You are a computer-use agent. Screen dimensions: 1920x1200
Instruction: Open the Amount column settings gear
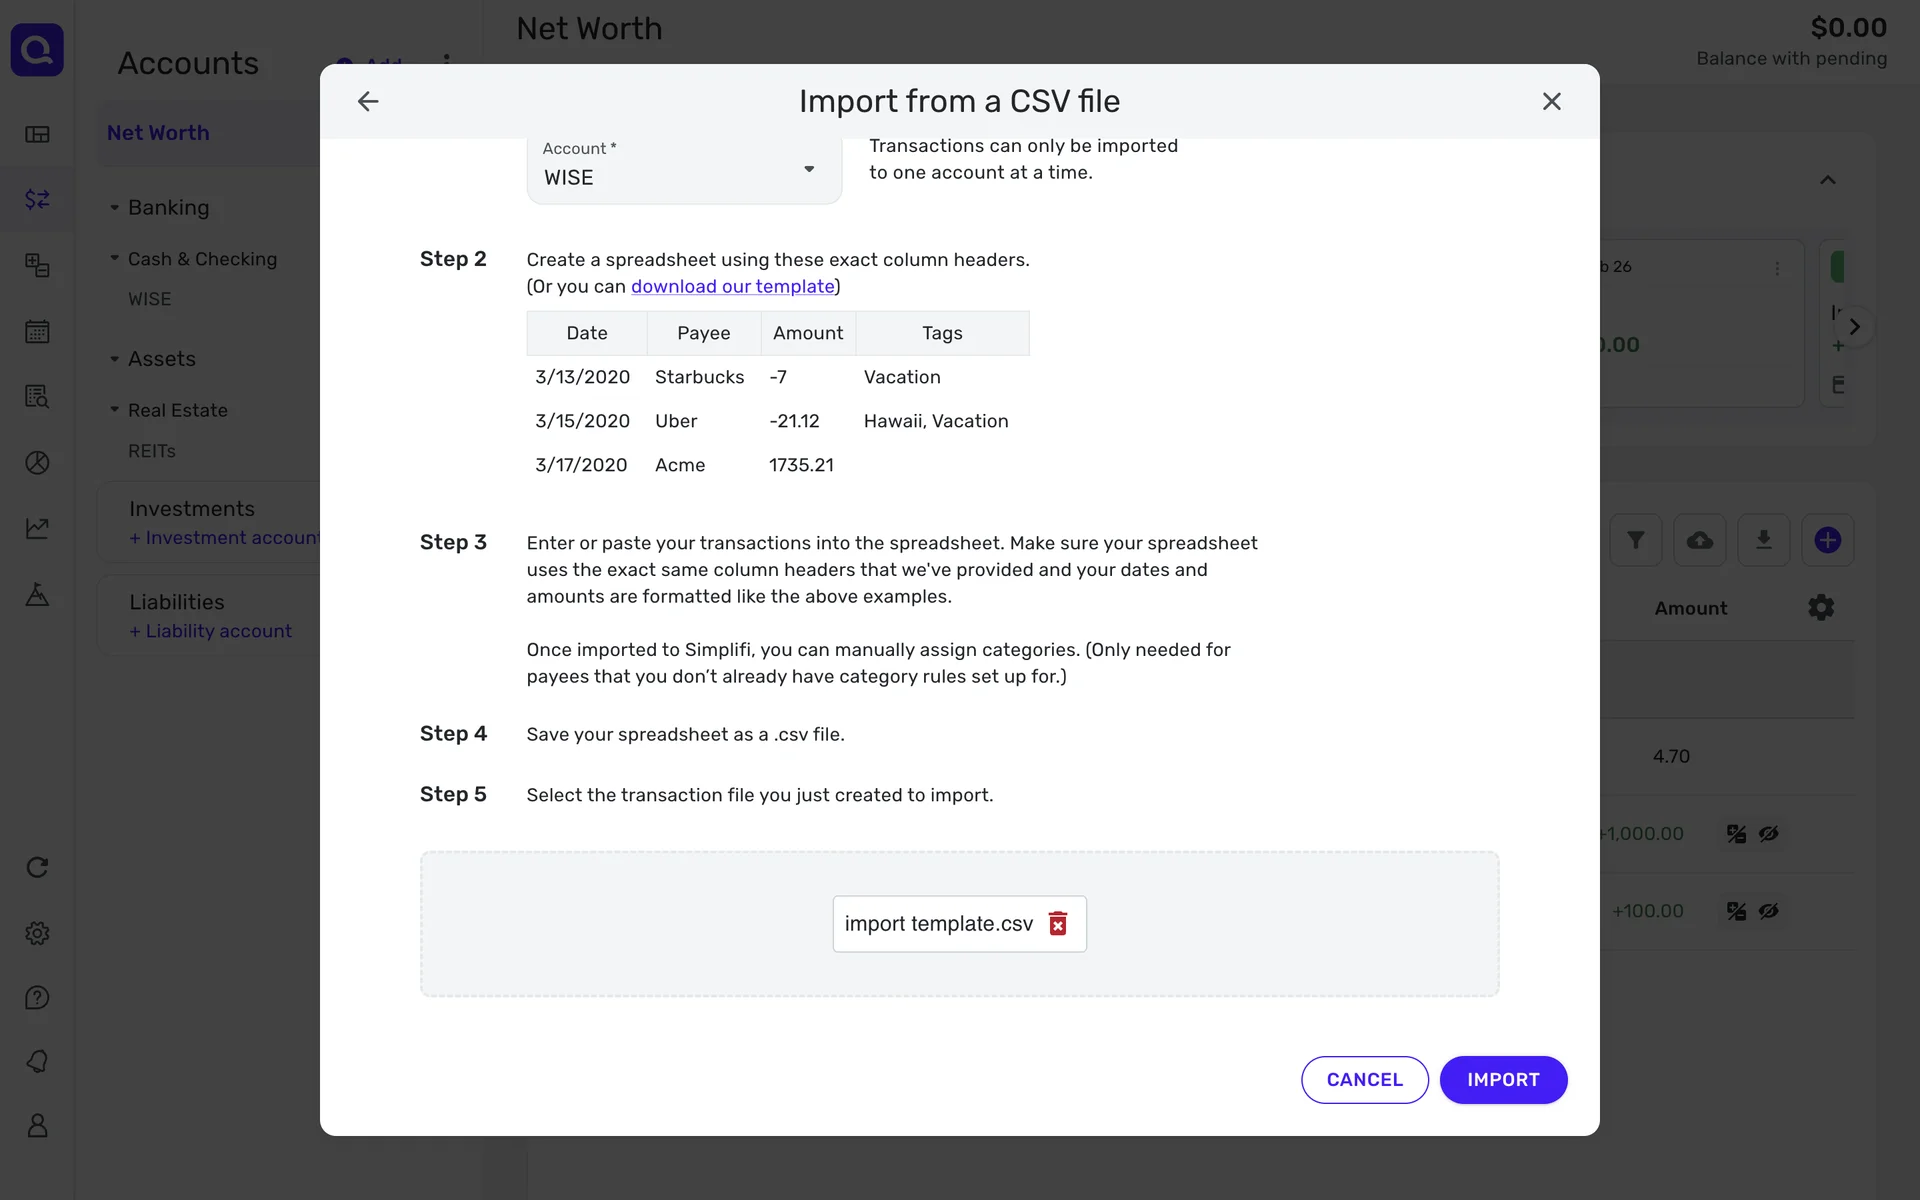1821,608
